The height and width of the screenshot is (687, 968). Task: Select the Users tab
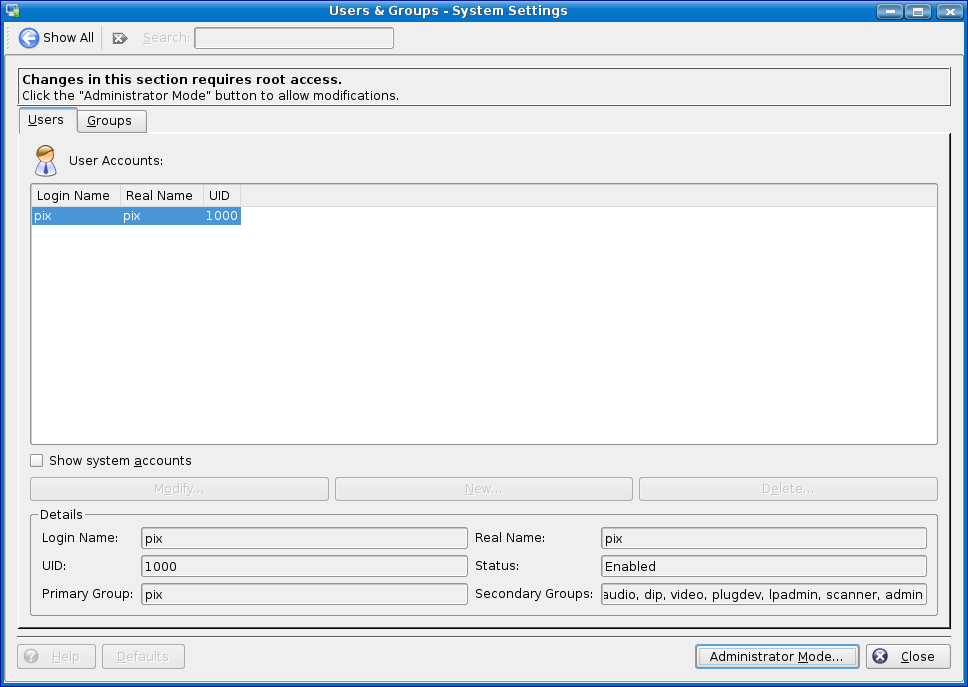(x=46, y=120)
